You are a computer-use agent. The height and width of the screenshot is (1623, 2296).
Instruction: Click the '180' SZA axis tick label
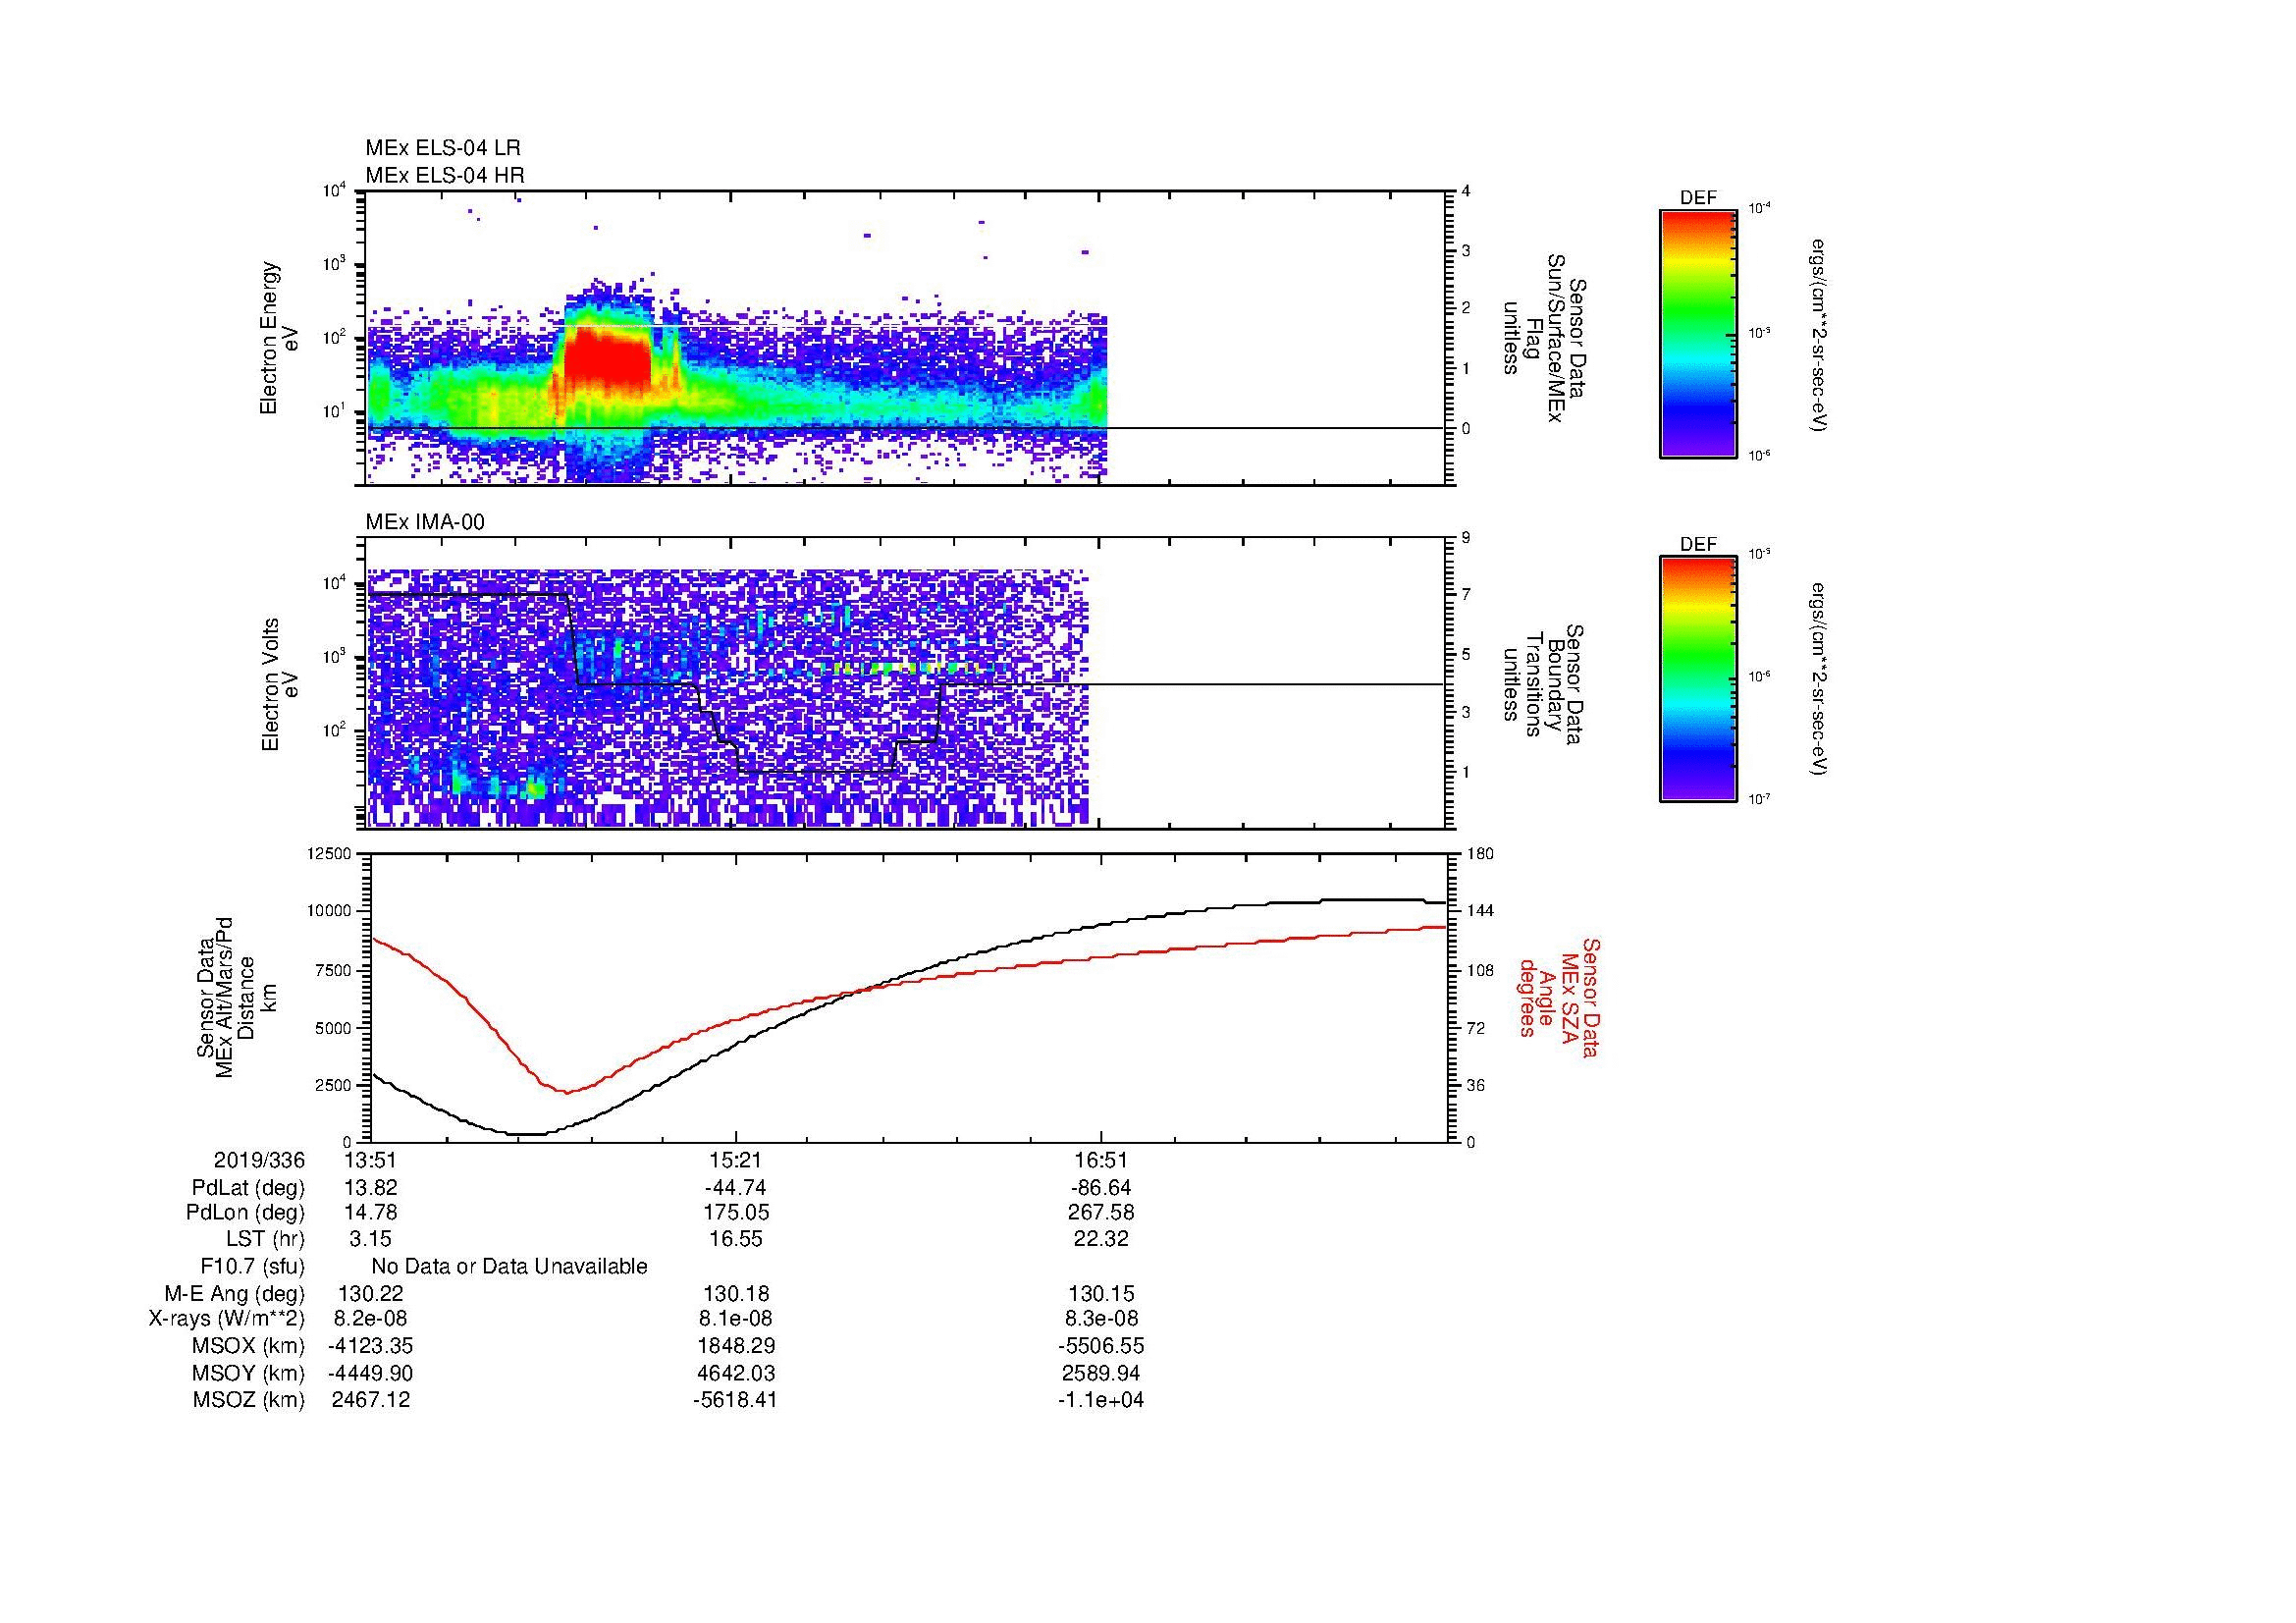pyautogui.click(x=1478, y=853)
